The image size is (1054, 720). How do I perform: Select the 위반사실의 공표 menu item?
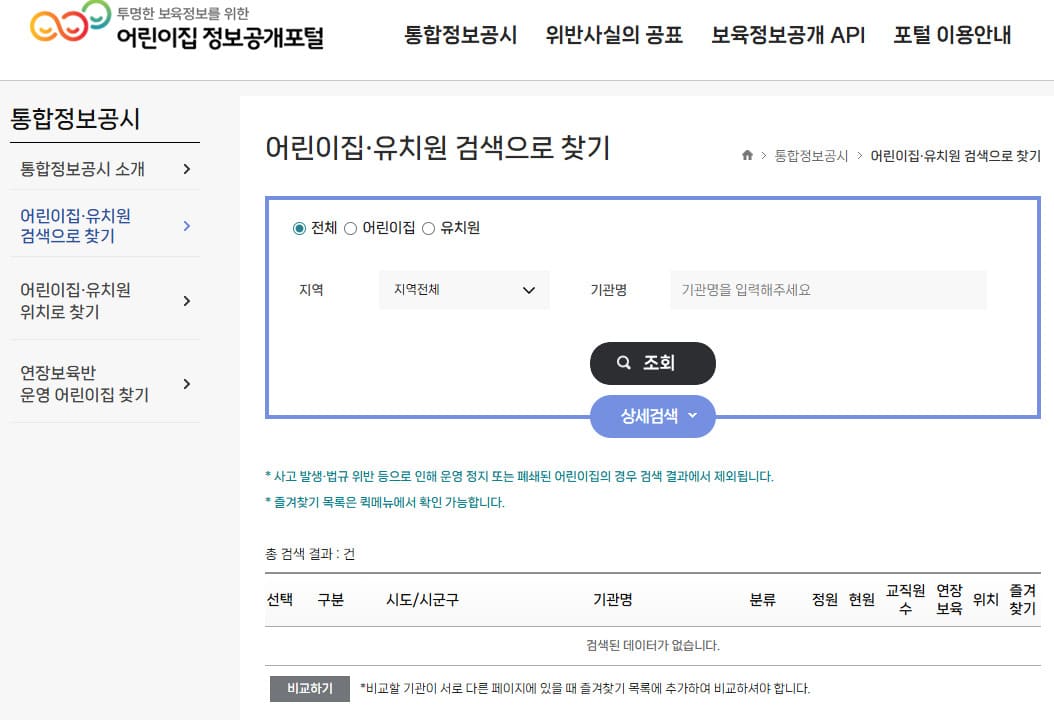[614, 33]
